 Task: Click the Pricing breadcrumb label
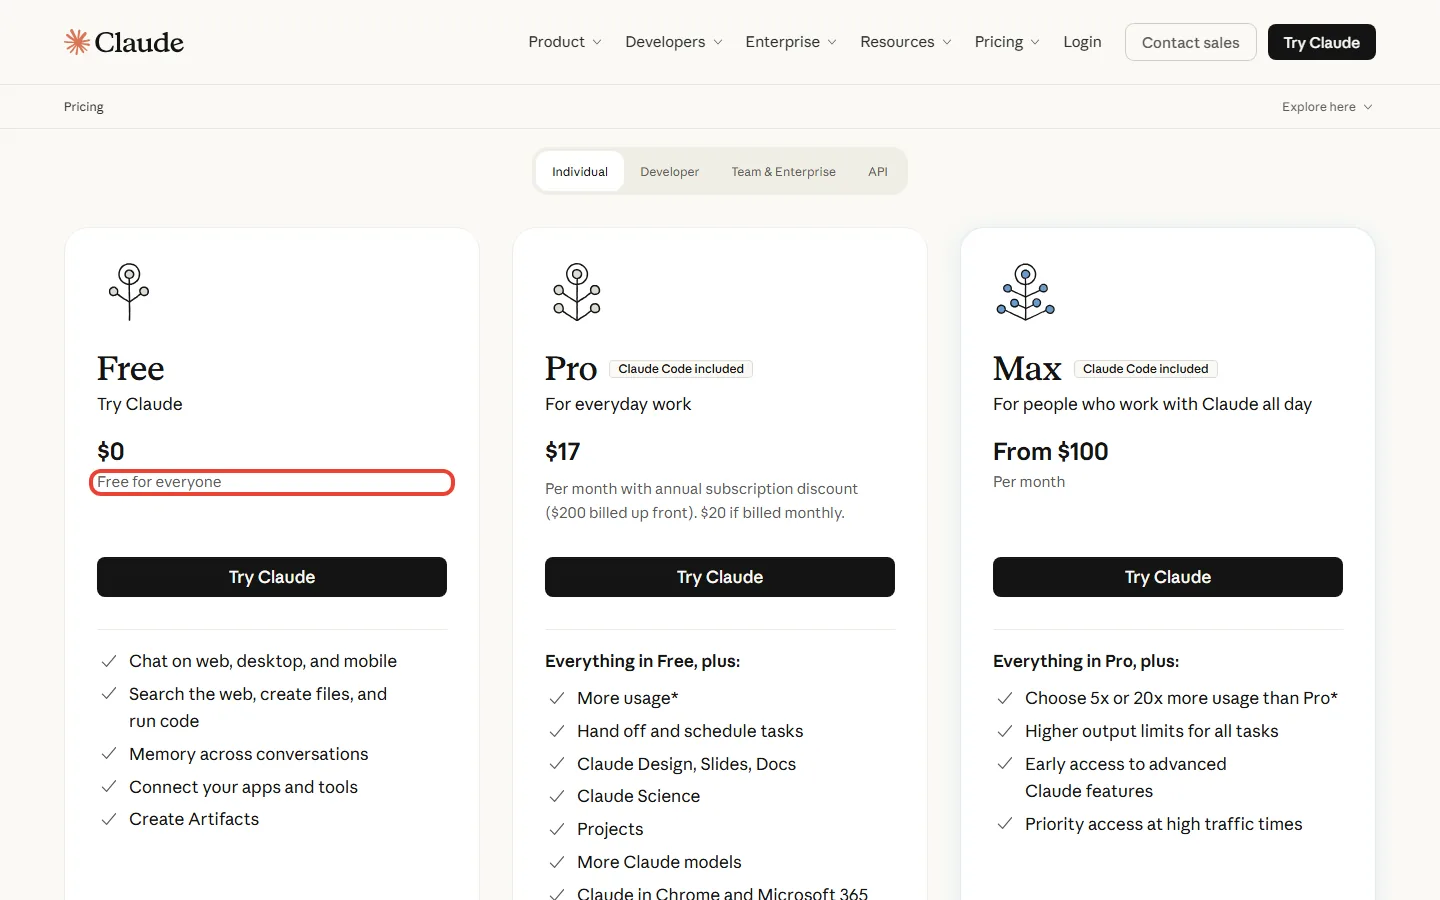[x=84, y=107]
